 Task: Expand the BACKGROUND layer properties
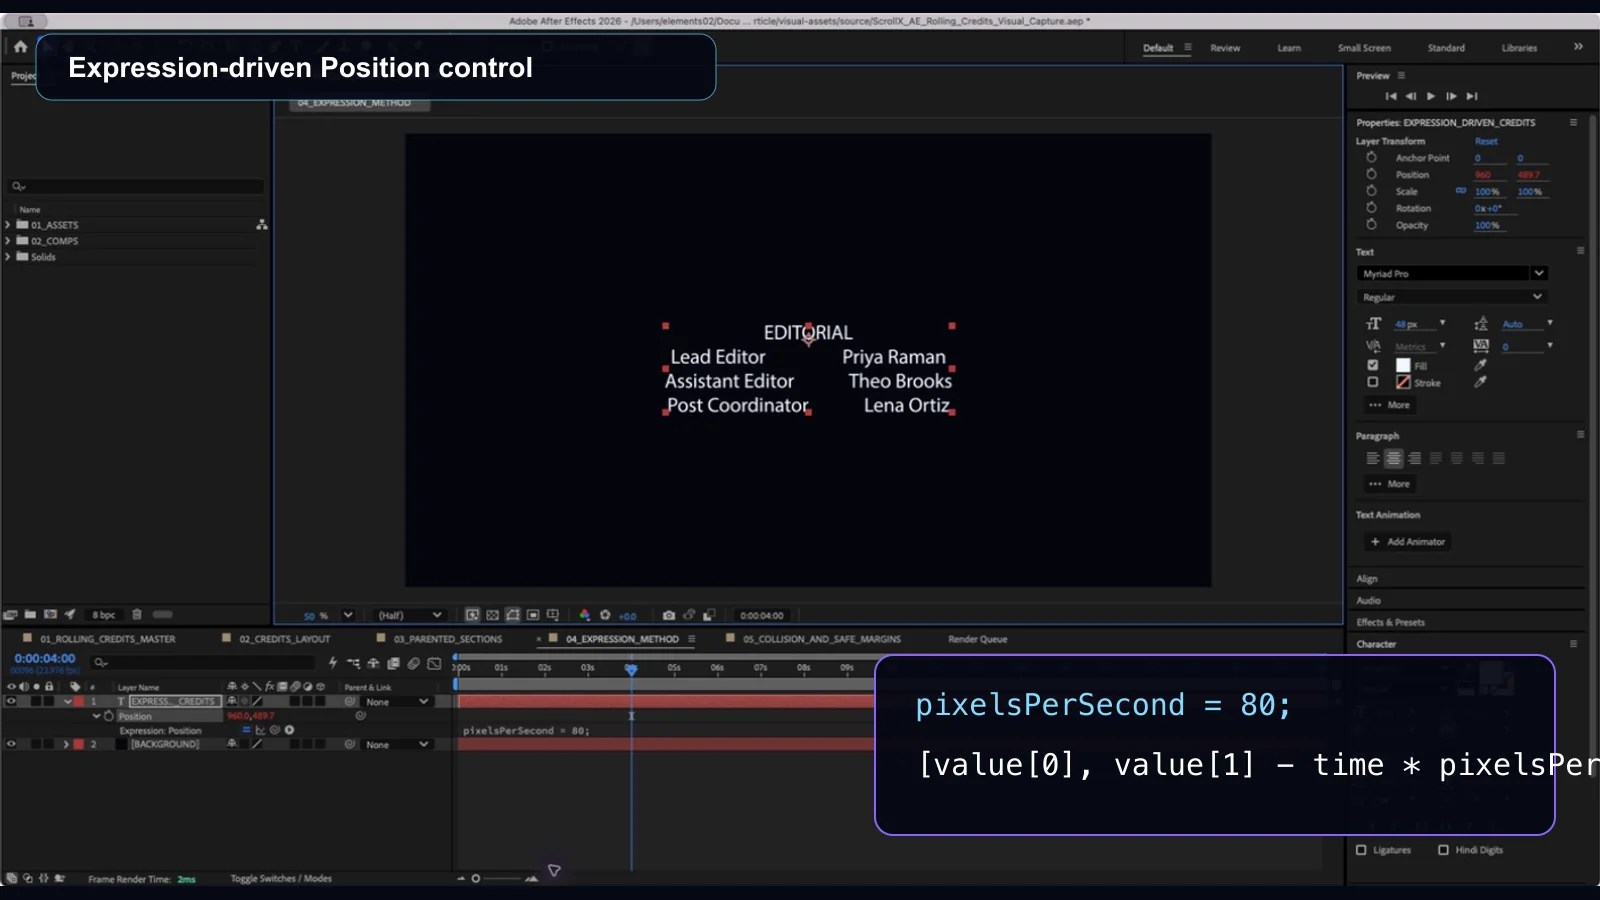[66, 744]
